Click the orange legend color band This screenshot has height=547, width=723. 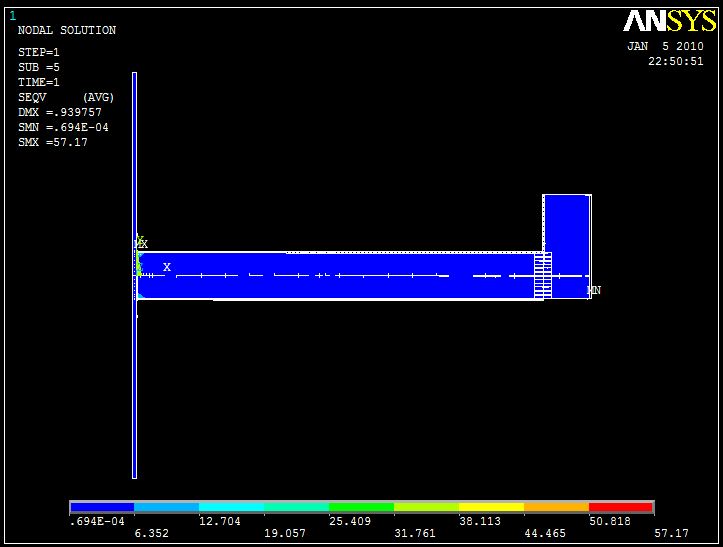pyautogui.click(x=557, y=507)
